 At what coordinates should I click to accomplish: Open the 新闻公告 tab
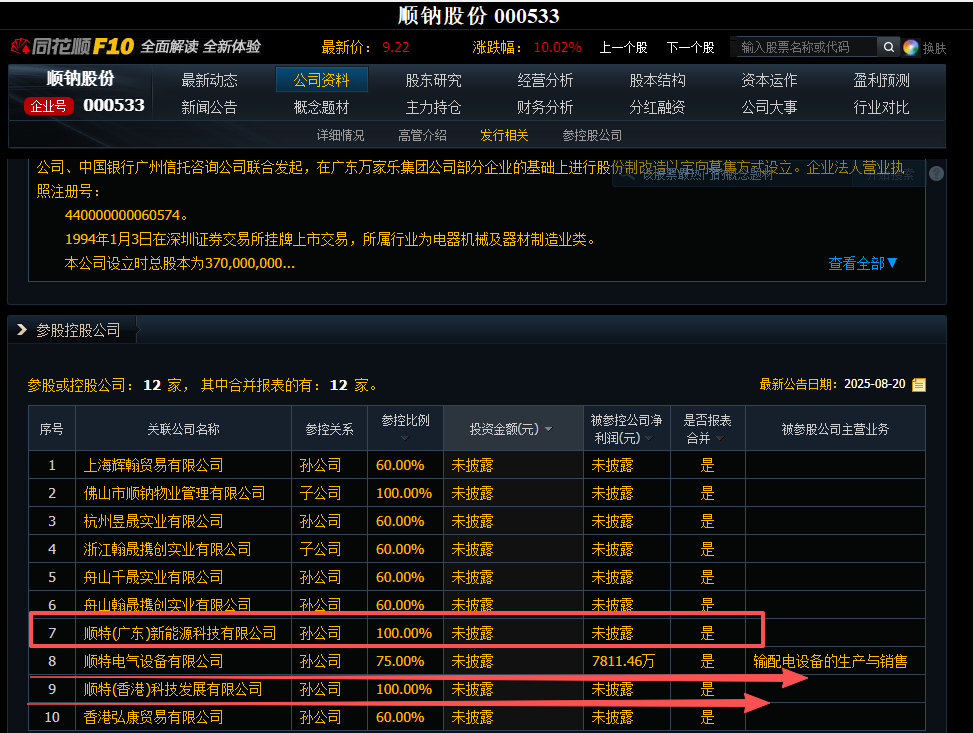(x=209, y=107)
